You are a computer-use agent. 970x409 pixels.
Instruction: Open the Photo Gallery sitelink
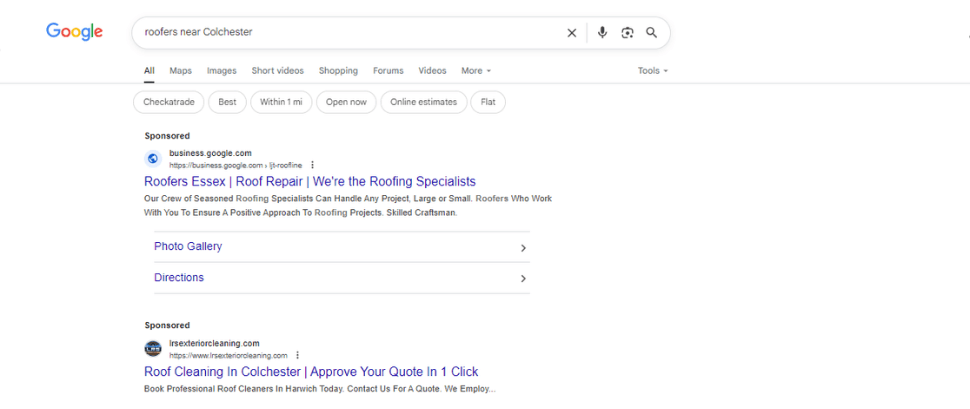click(x=188, y=246)
